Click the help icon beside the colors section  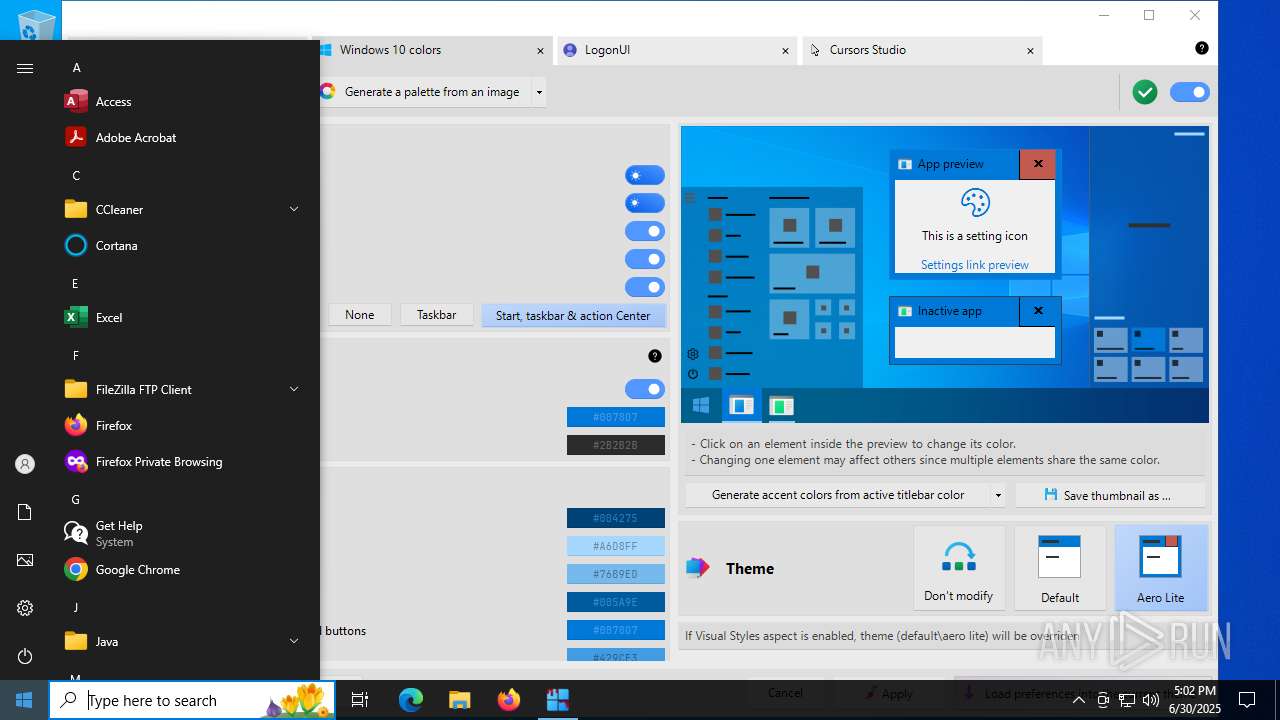coord(655,356)
